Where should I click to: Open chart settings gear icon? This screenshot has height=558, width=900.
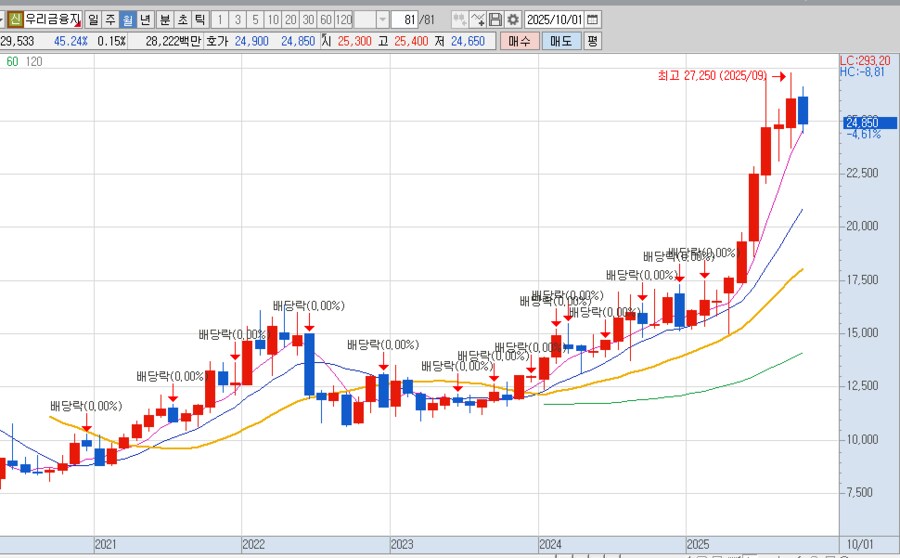click(x=512, y=19)
